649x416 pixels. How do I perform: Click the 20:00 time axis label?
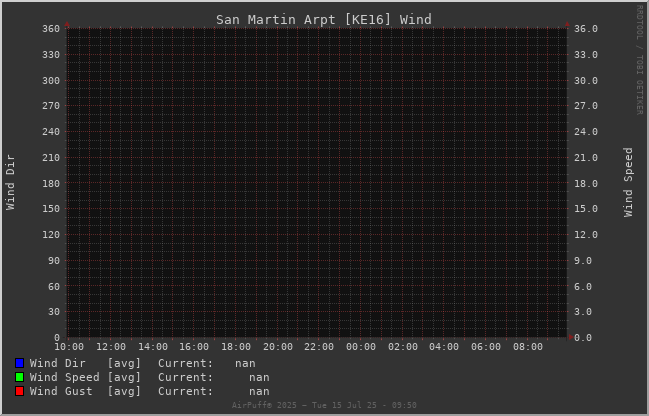[x=278, y=347]
